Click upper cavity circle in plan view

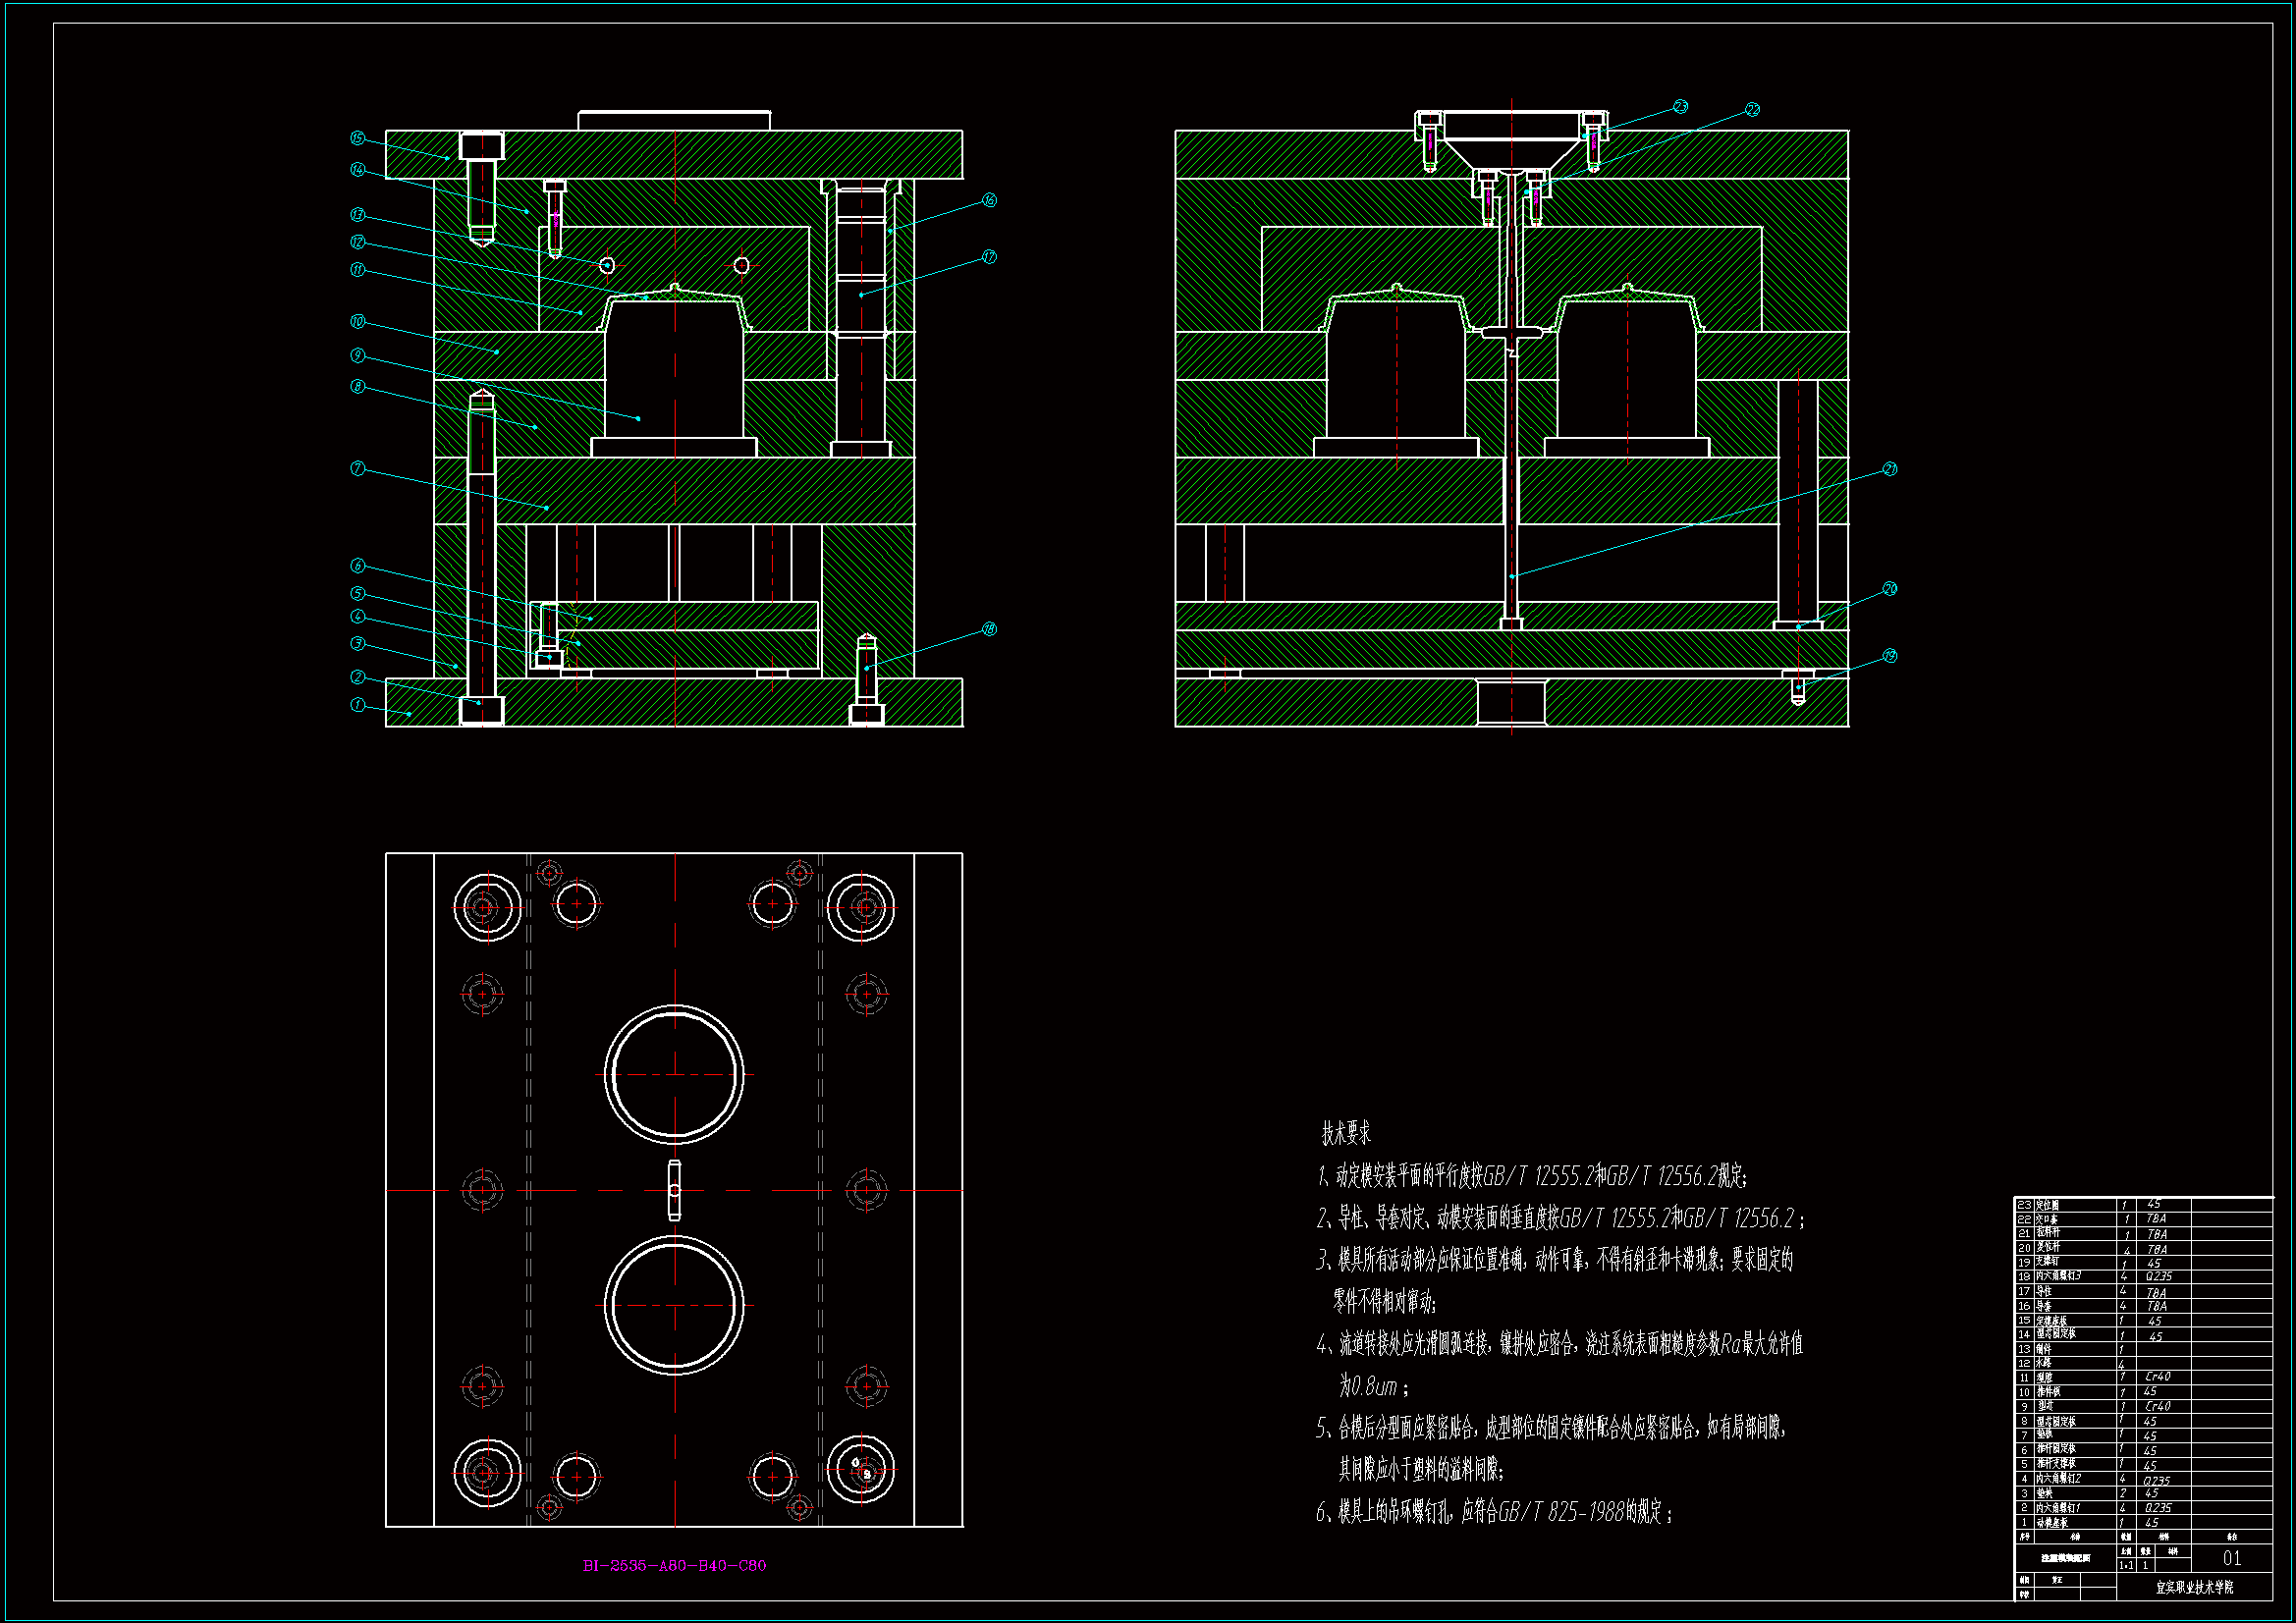[674, 1074]
